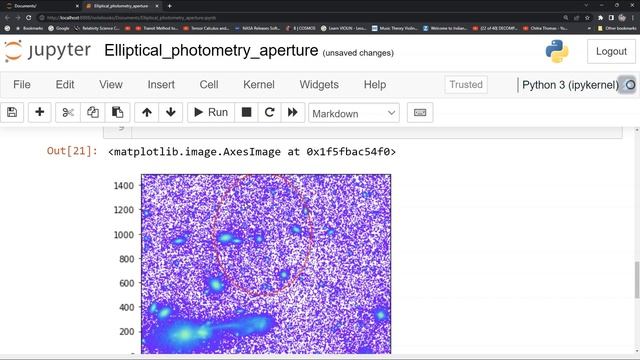640x360 pixels.
Task: Rename notebook title Elliptical_photometry_aperture
Action: pos(211,51)
